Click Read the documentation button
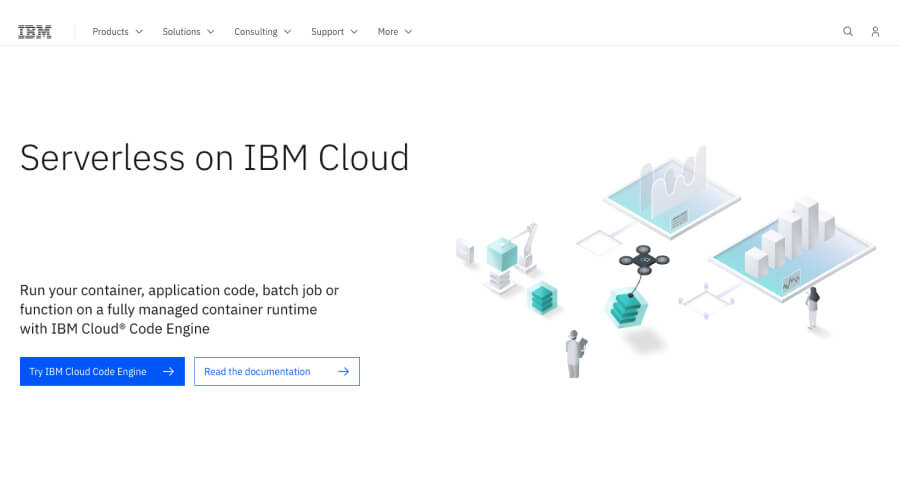The height and width of the screenshot is (500, 900). [277, 371]
